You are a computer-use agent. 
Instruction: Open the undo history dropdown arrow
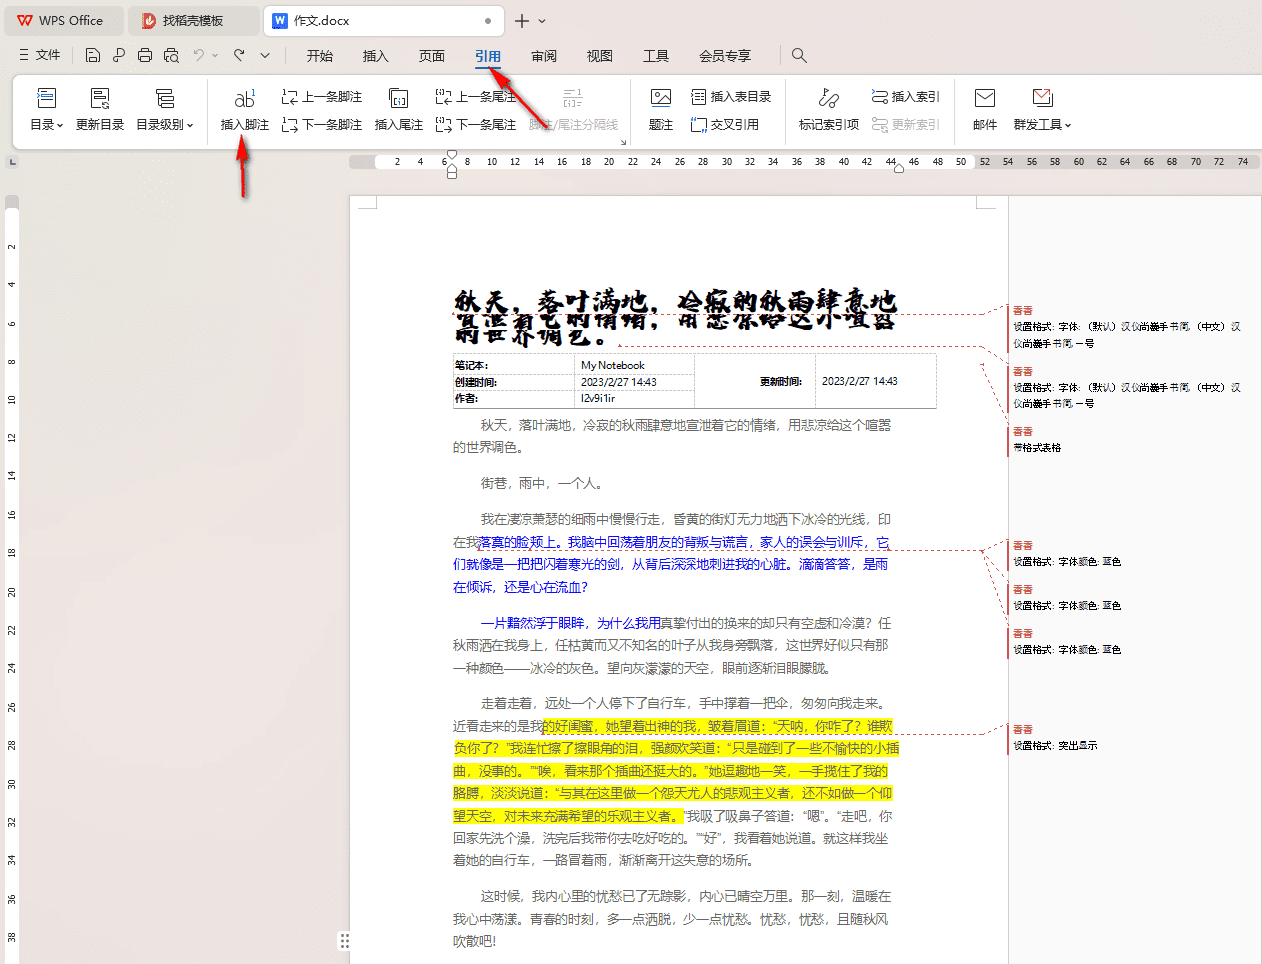(215, 56)
